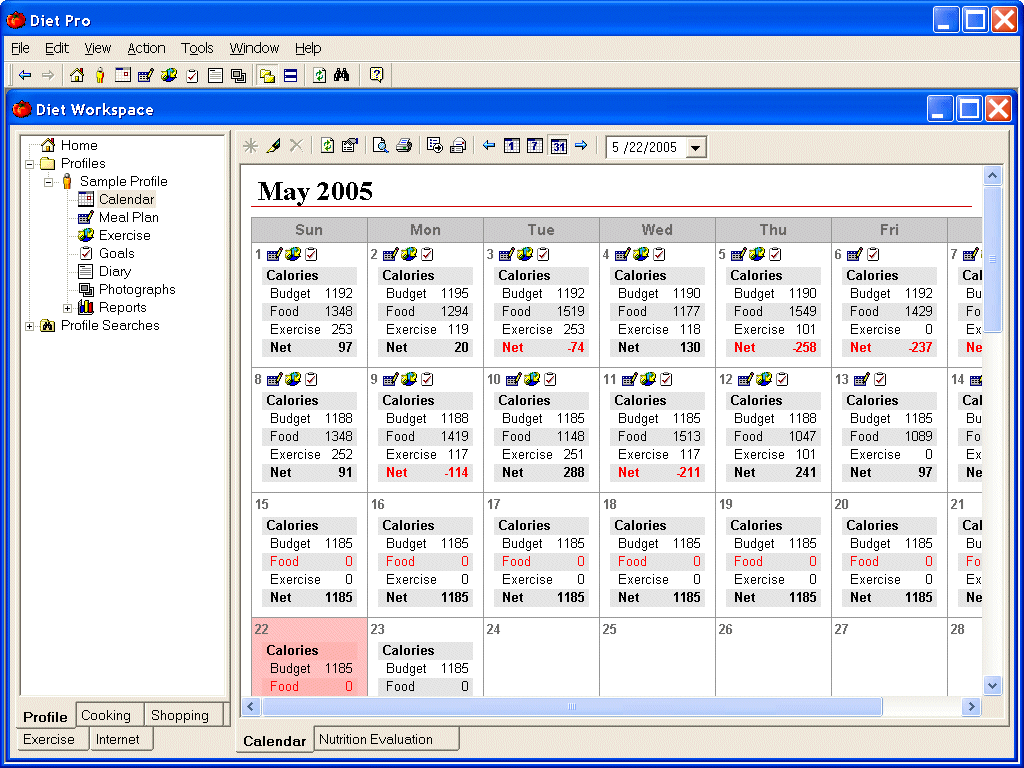Click the calendar vertical scrollbar down arrow

[x=993, y=685]
